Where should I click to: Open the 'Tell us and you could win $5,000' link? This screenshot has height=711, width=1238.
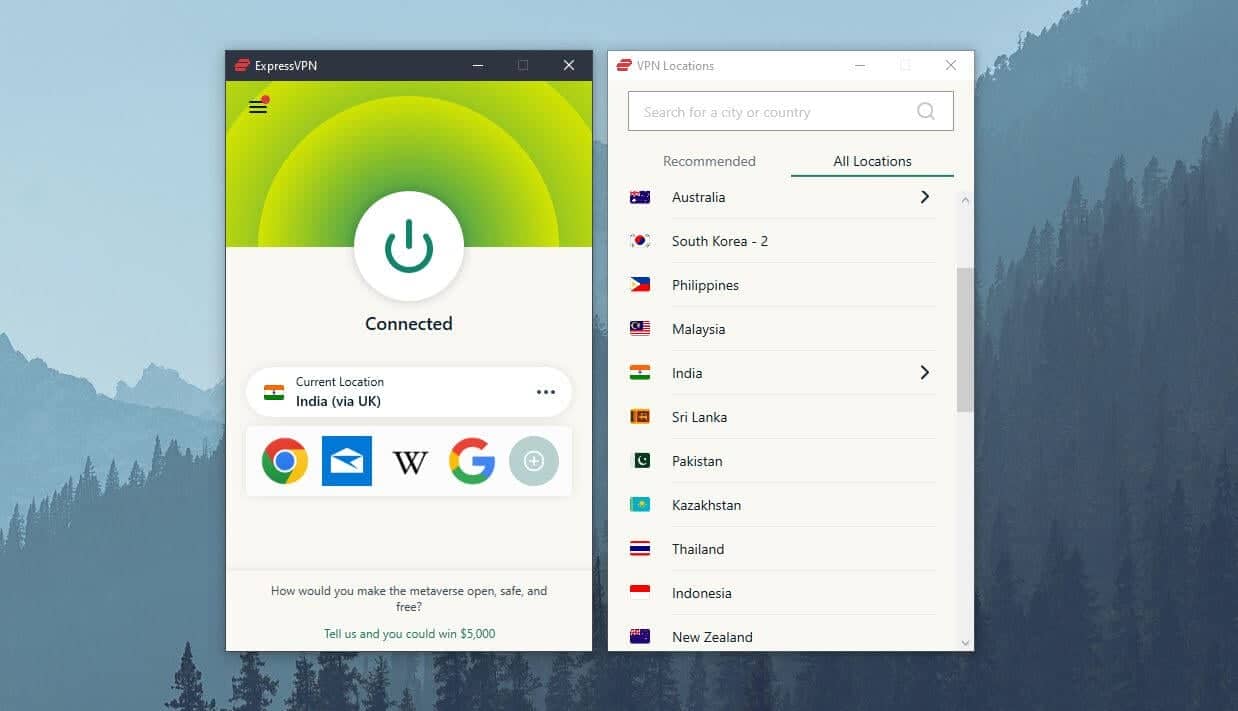(409, 634)
